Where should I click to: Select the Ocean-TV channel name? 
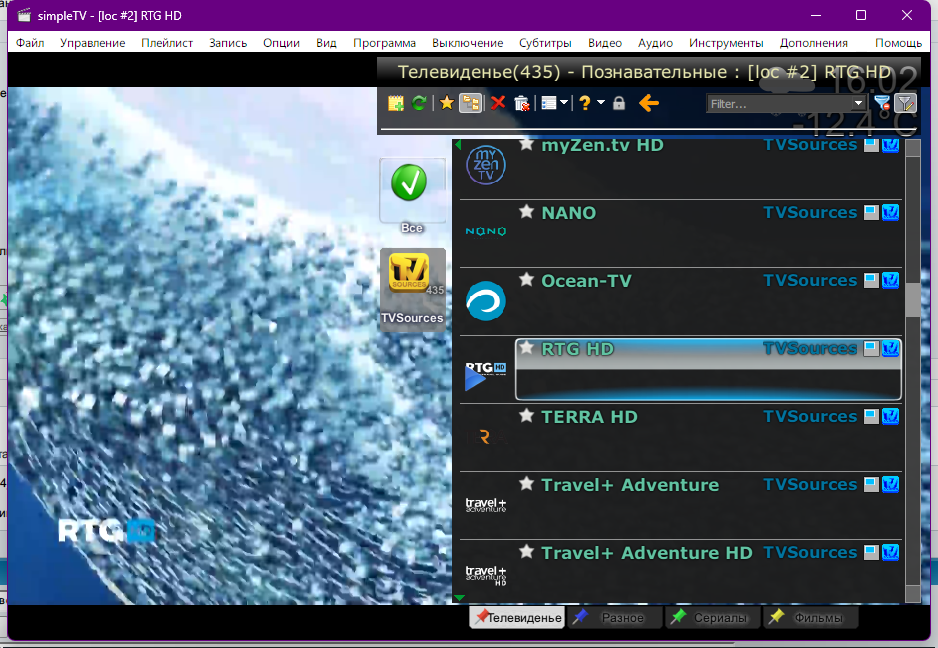click(586, 281)
